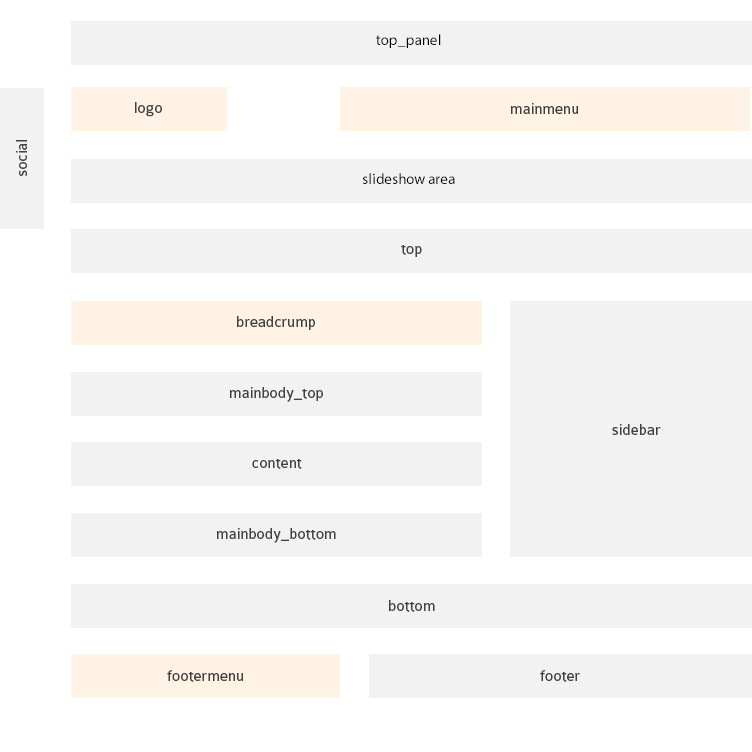Click the text label 'sidebar'
The height and width of the screenshot is (752, 752).
(636, 430)
